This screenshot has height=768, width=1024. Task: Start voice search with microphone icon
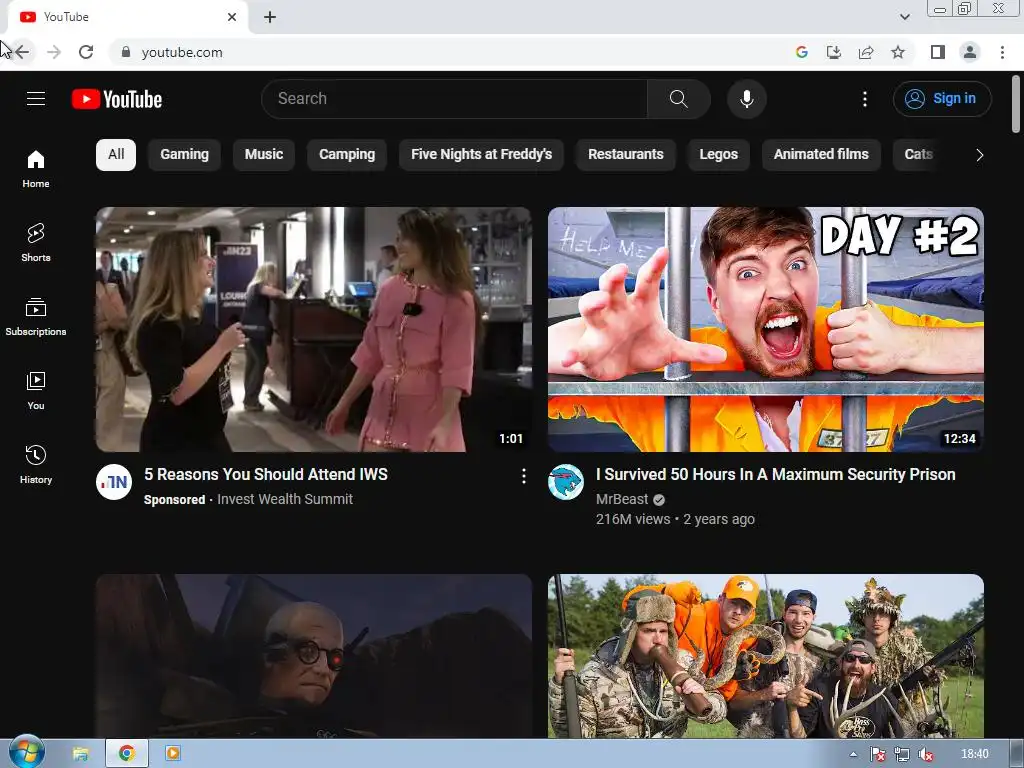pyautogui.click(x=746, y=99)
